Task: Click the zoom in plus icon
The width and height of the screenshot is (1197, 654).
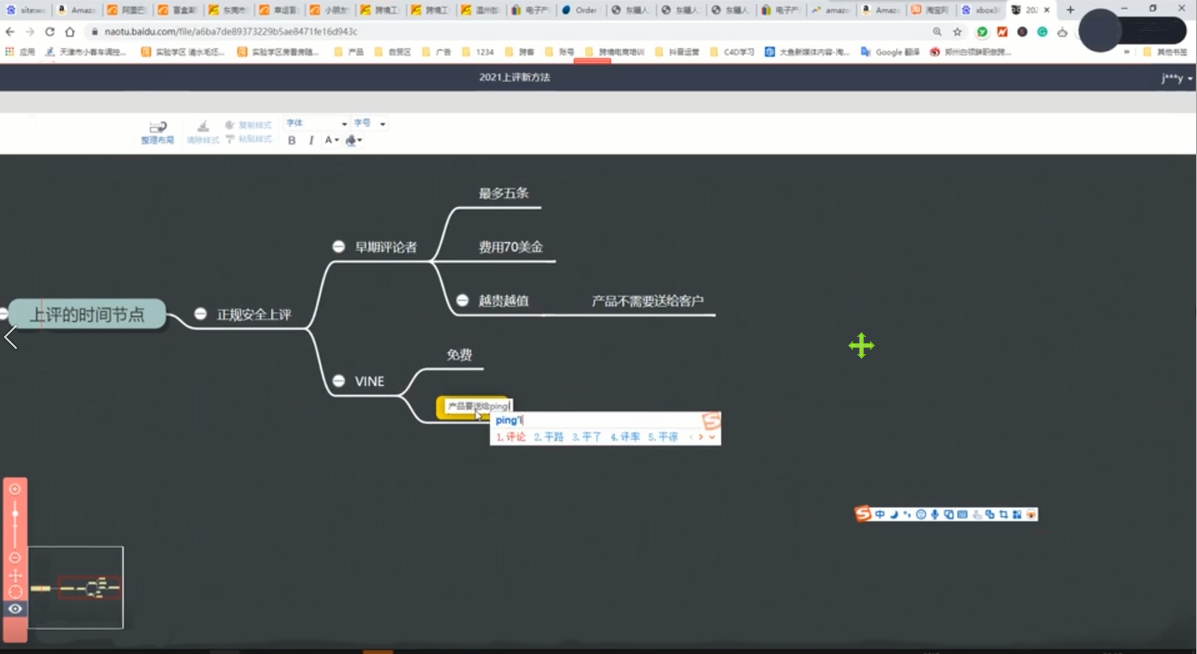Action: [x=15, y=489]
